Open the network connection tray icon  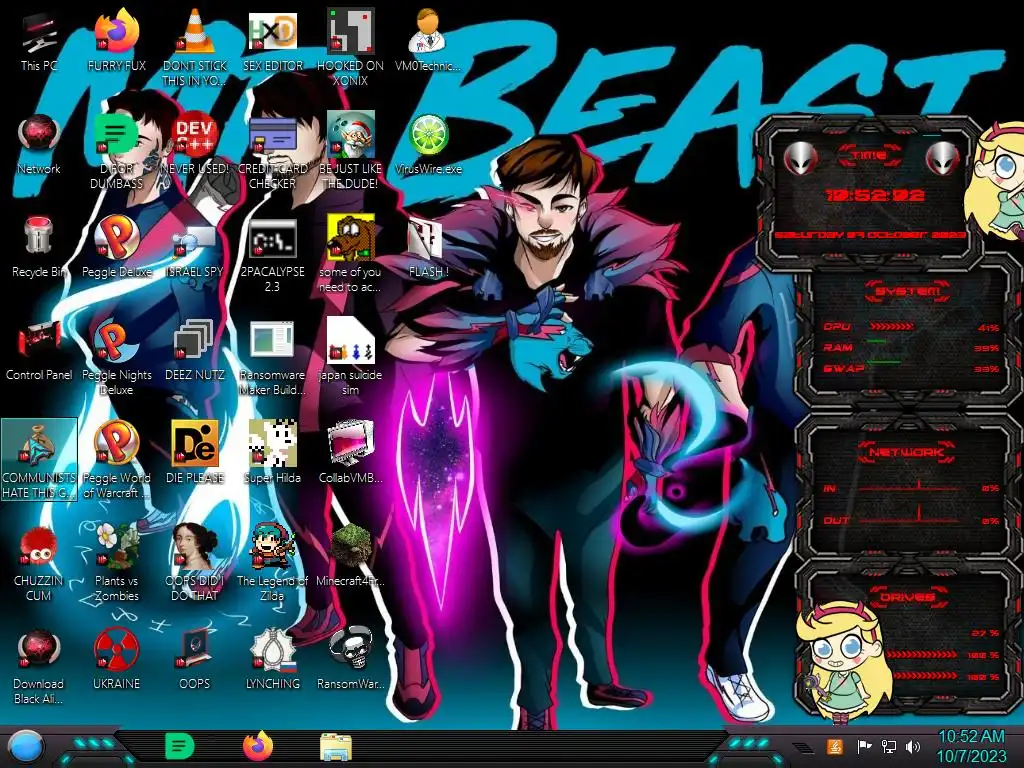pyautogui.click(x=888, y=746)
